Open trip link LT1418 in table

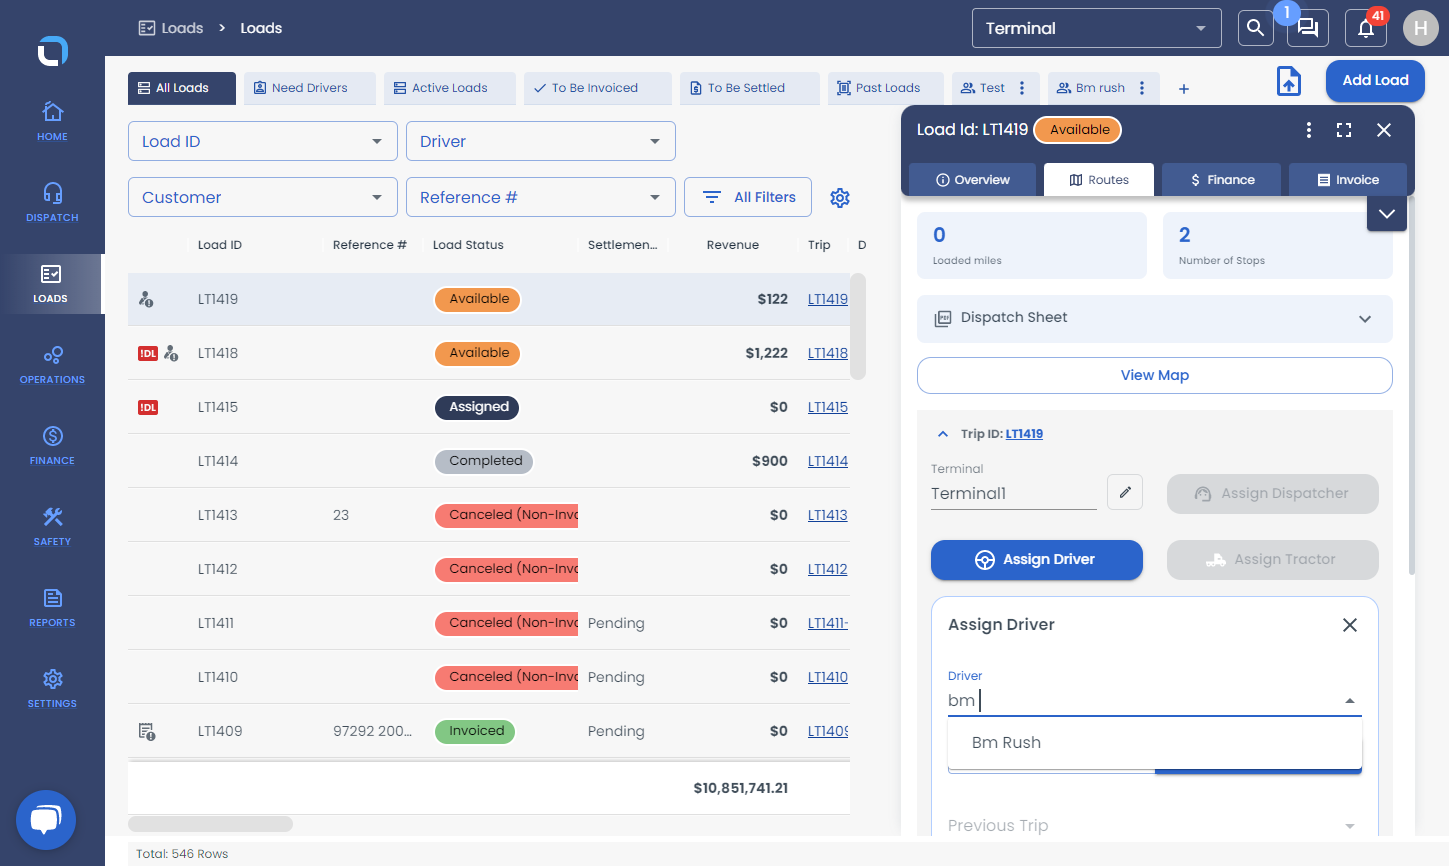click(828, 353)
